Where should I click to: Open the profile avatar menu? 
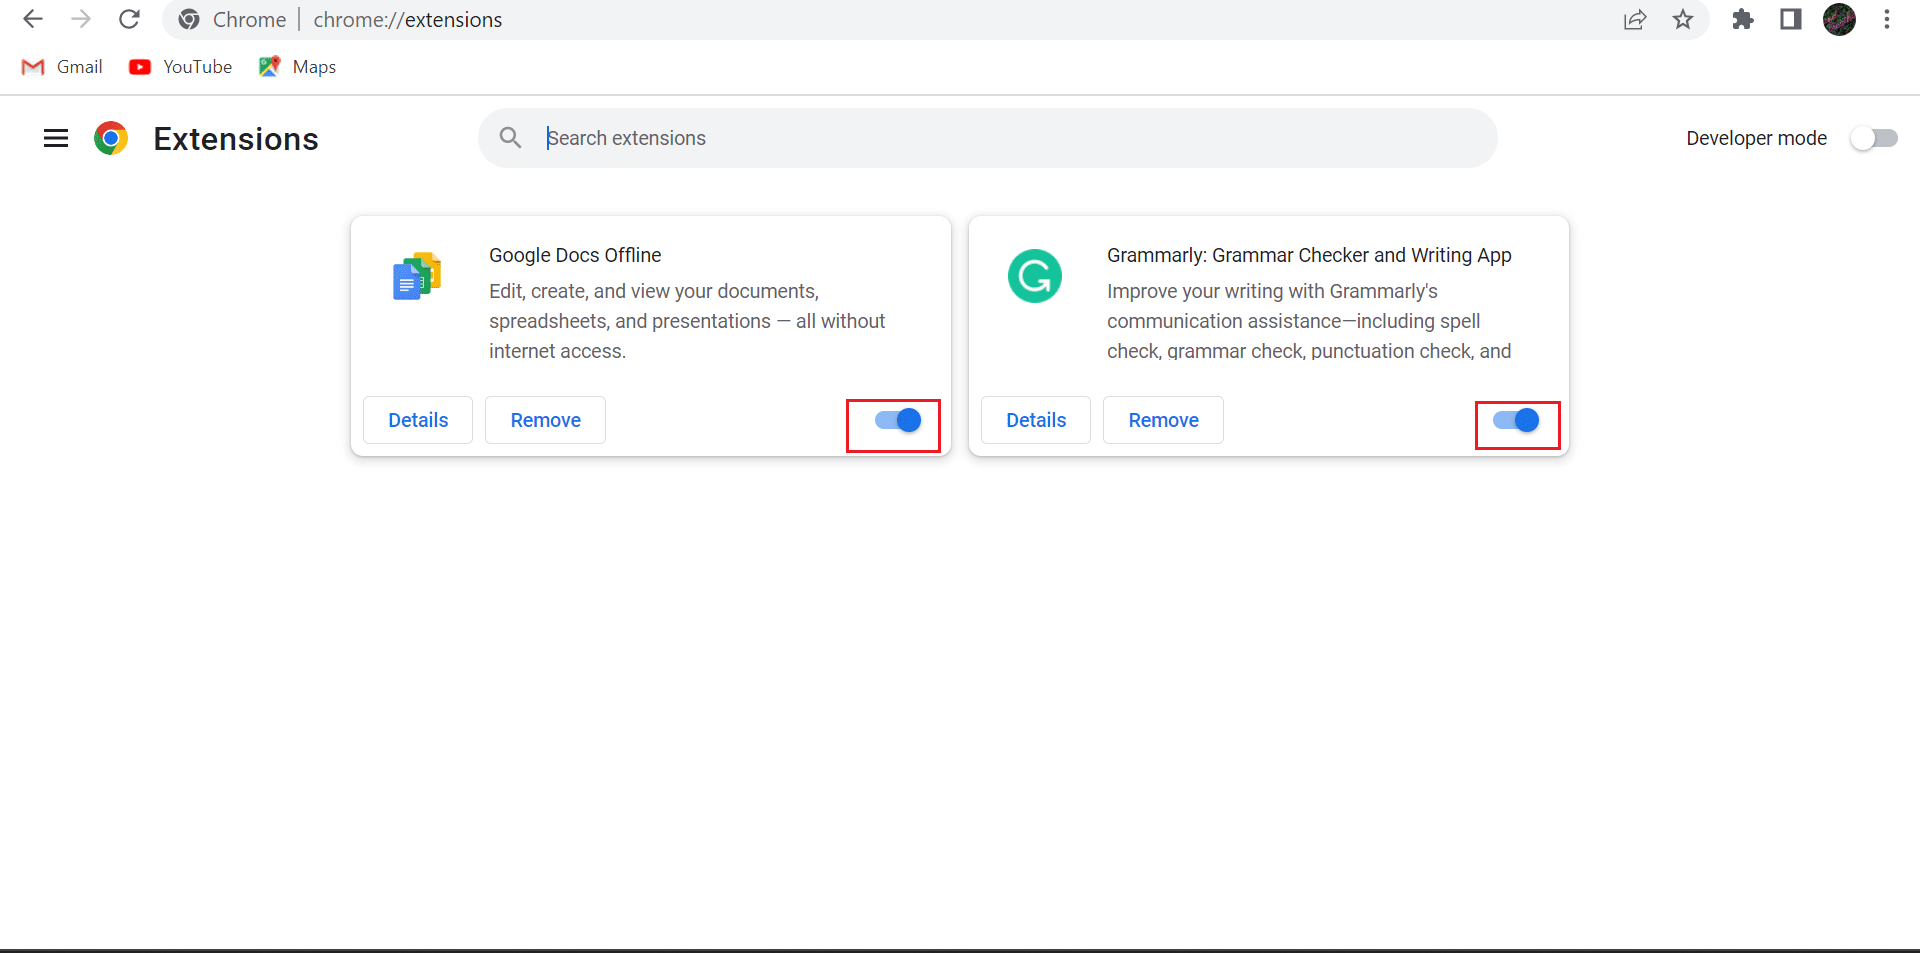pos(1839,19)
